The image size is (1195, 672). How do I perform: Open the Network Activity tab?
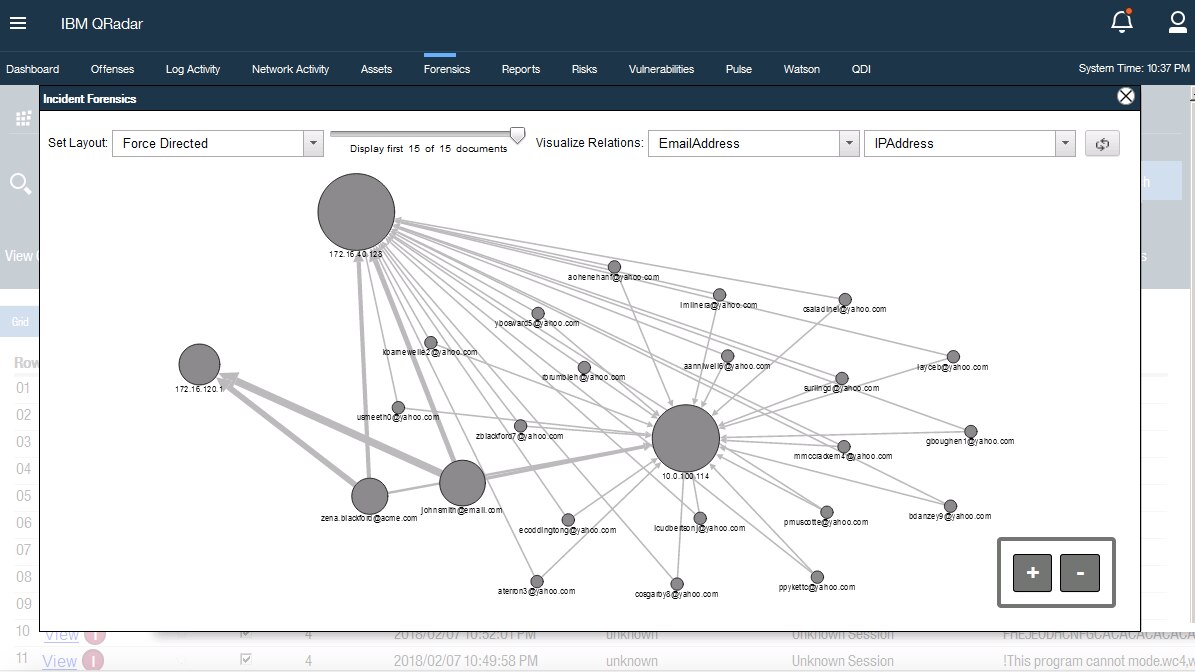(x=290, y=69)
